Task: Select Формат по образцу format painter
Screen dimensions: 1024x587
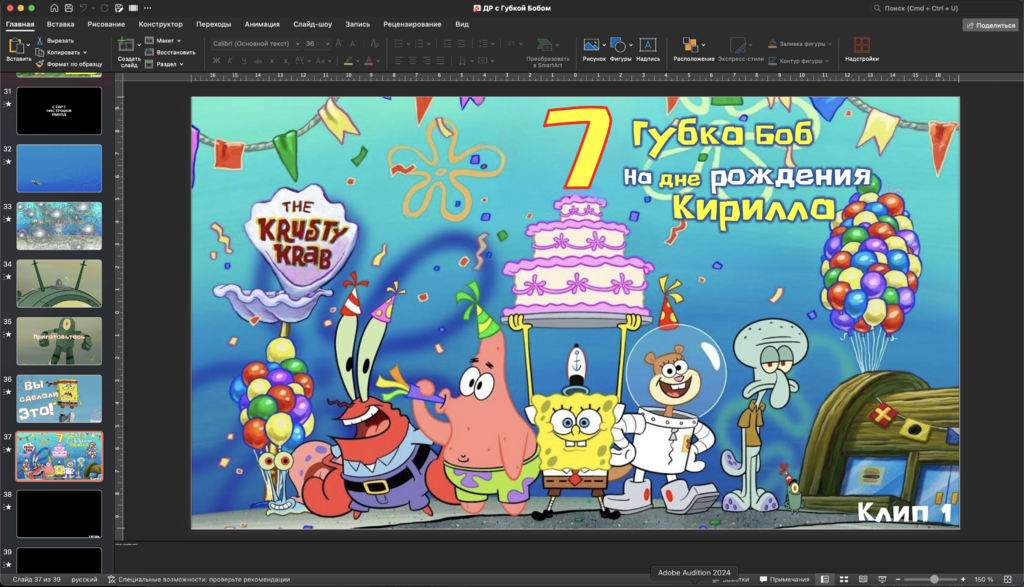Action: (x=69, y=64)
